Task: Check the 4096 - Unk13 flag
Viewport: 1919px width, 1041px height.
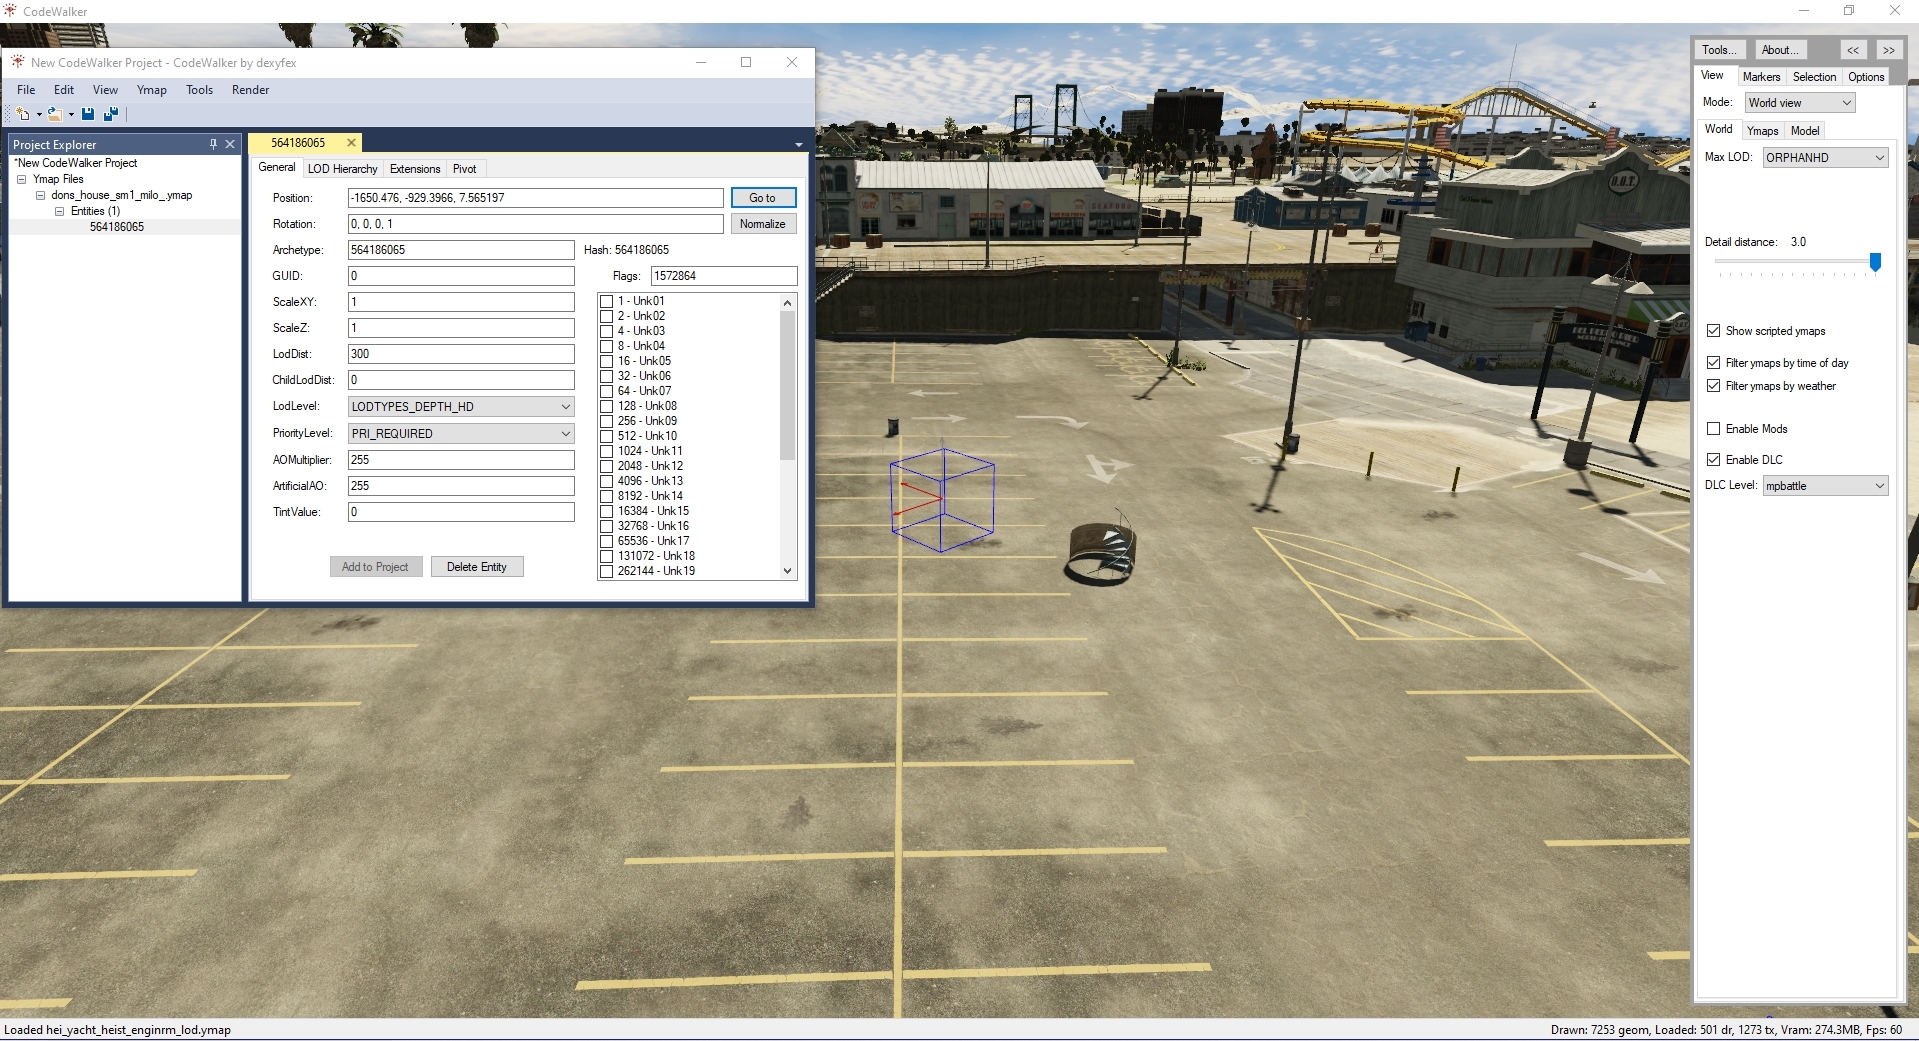Action: (606, 481)
